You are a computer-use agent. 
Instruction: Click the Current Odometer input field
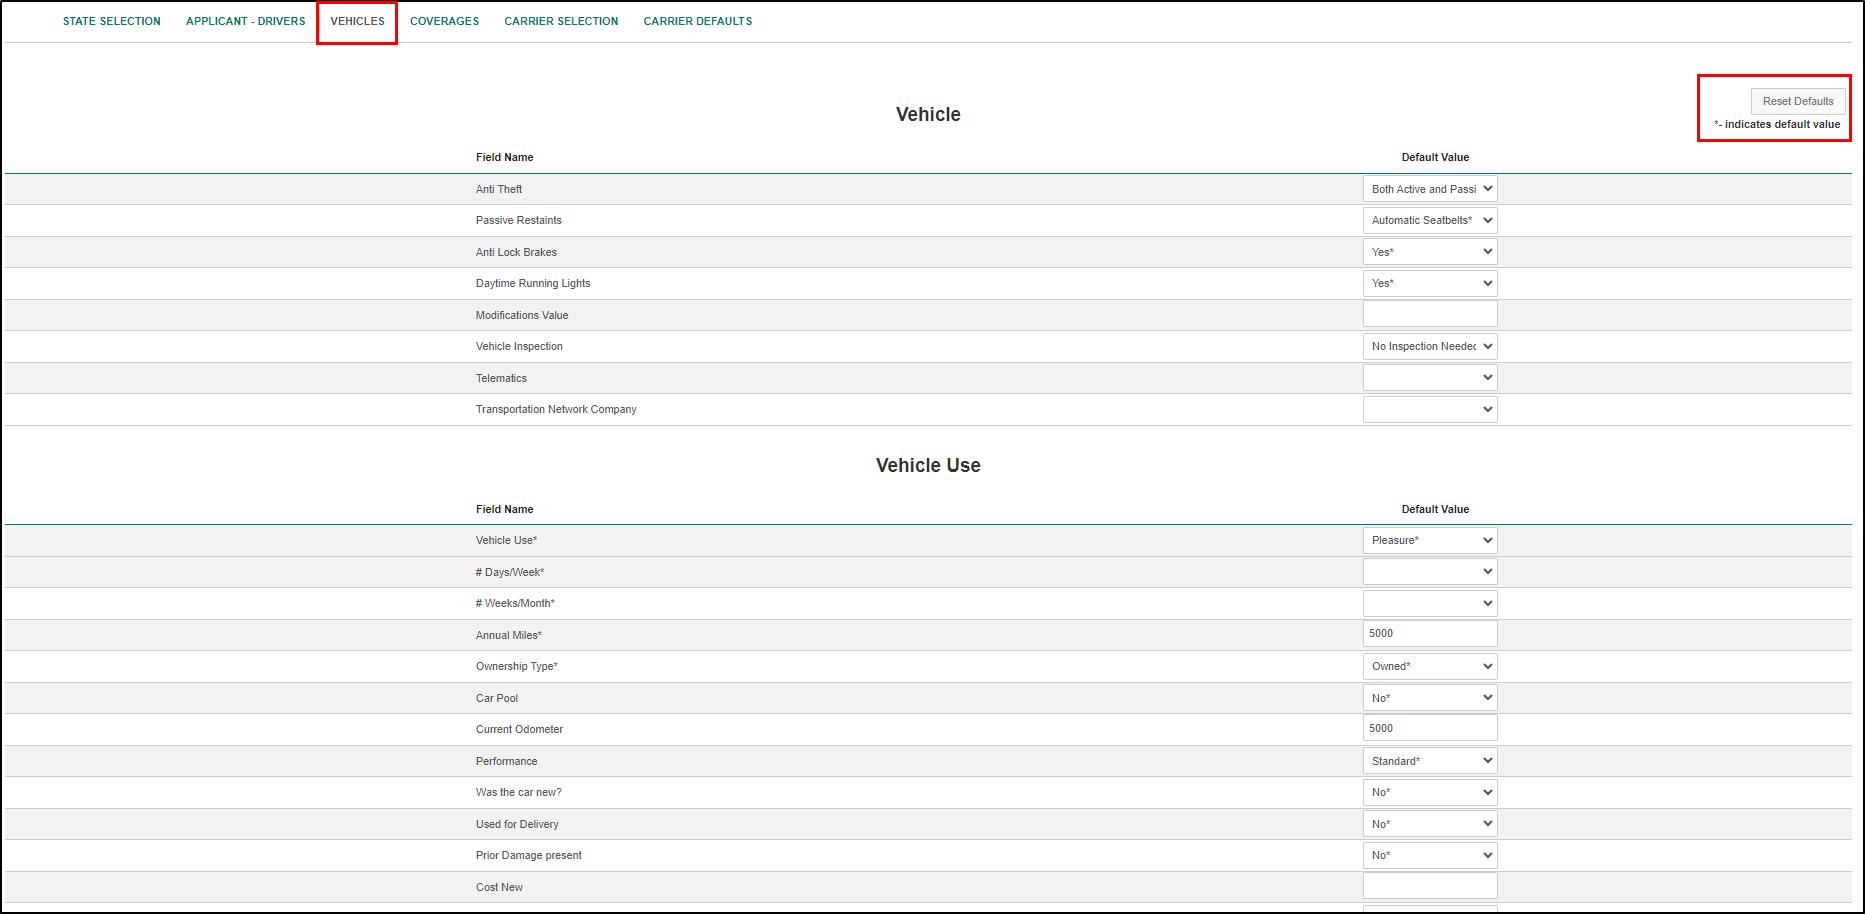[1430, 728]
